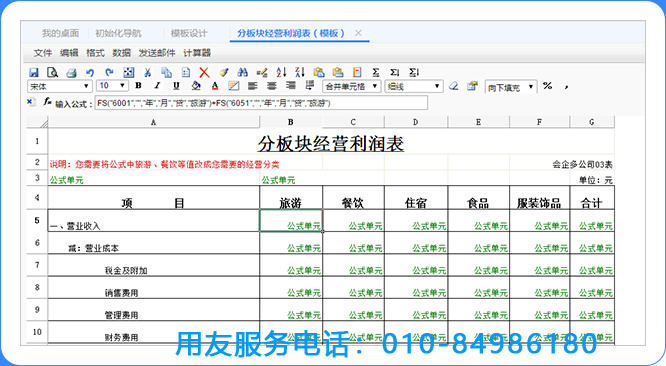Toggle underline formatting
The image size is (666, 366).
[x=176, y=86]
